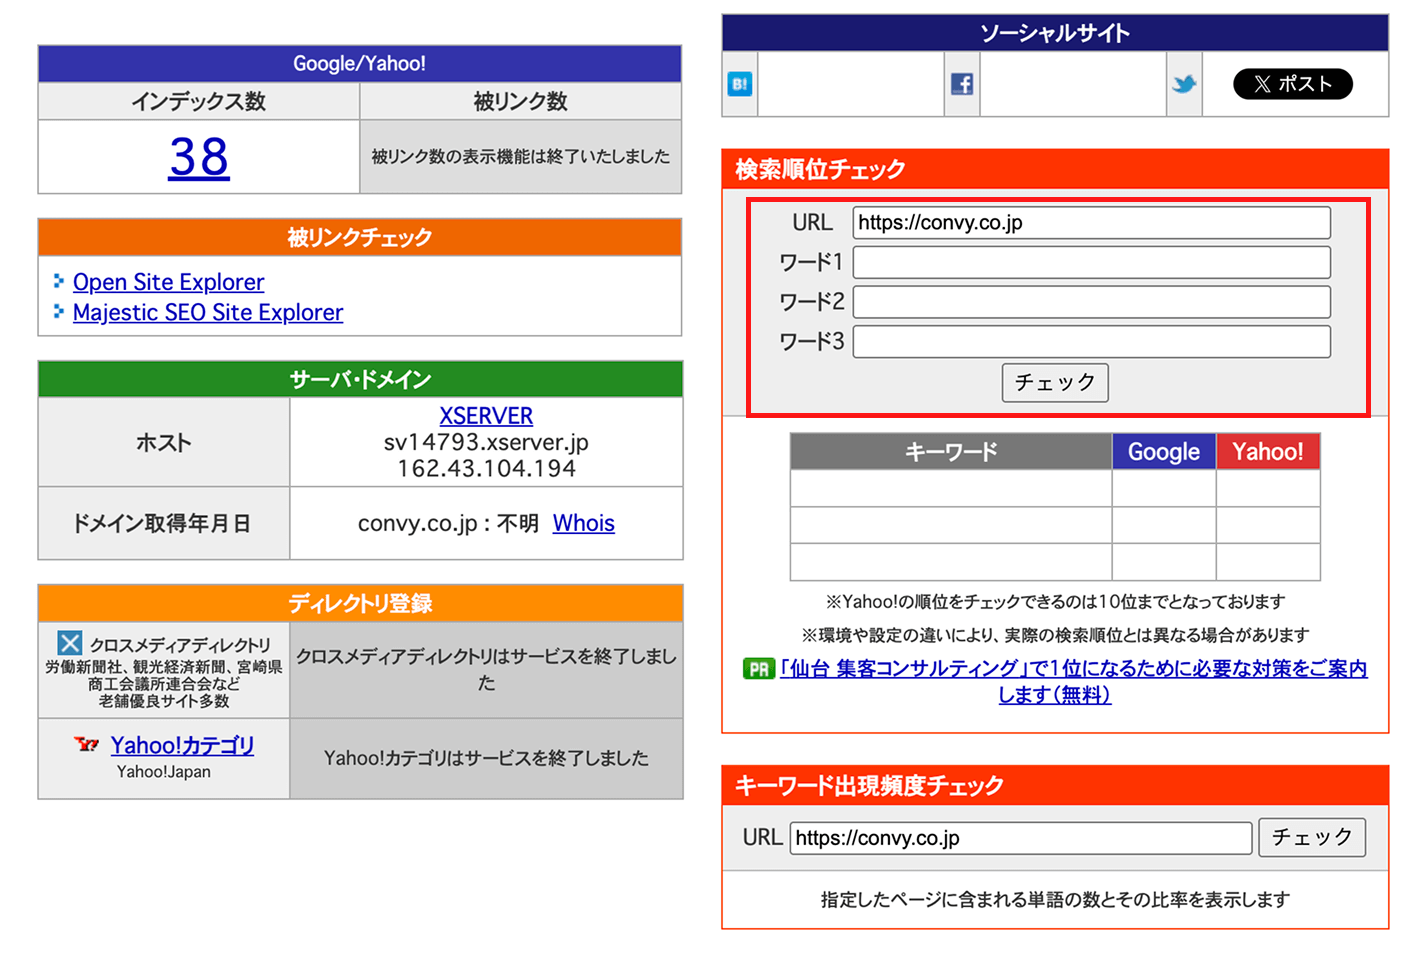The height and width of the screenshot is (953, 1428).
Task: Click the X ポスト button
Action: [1293, 84]
